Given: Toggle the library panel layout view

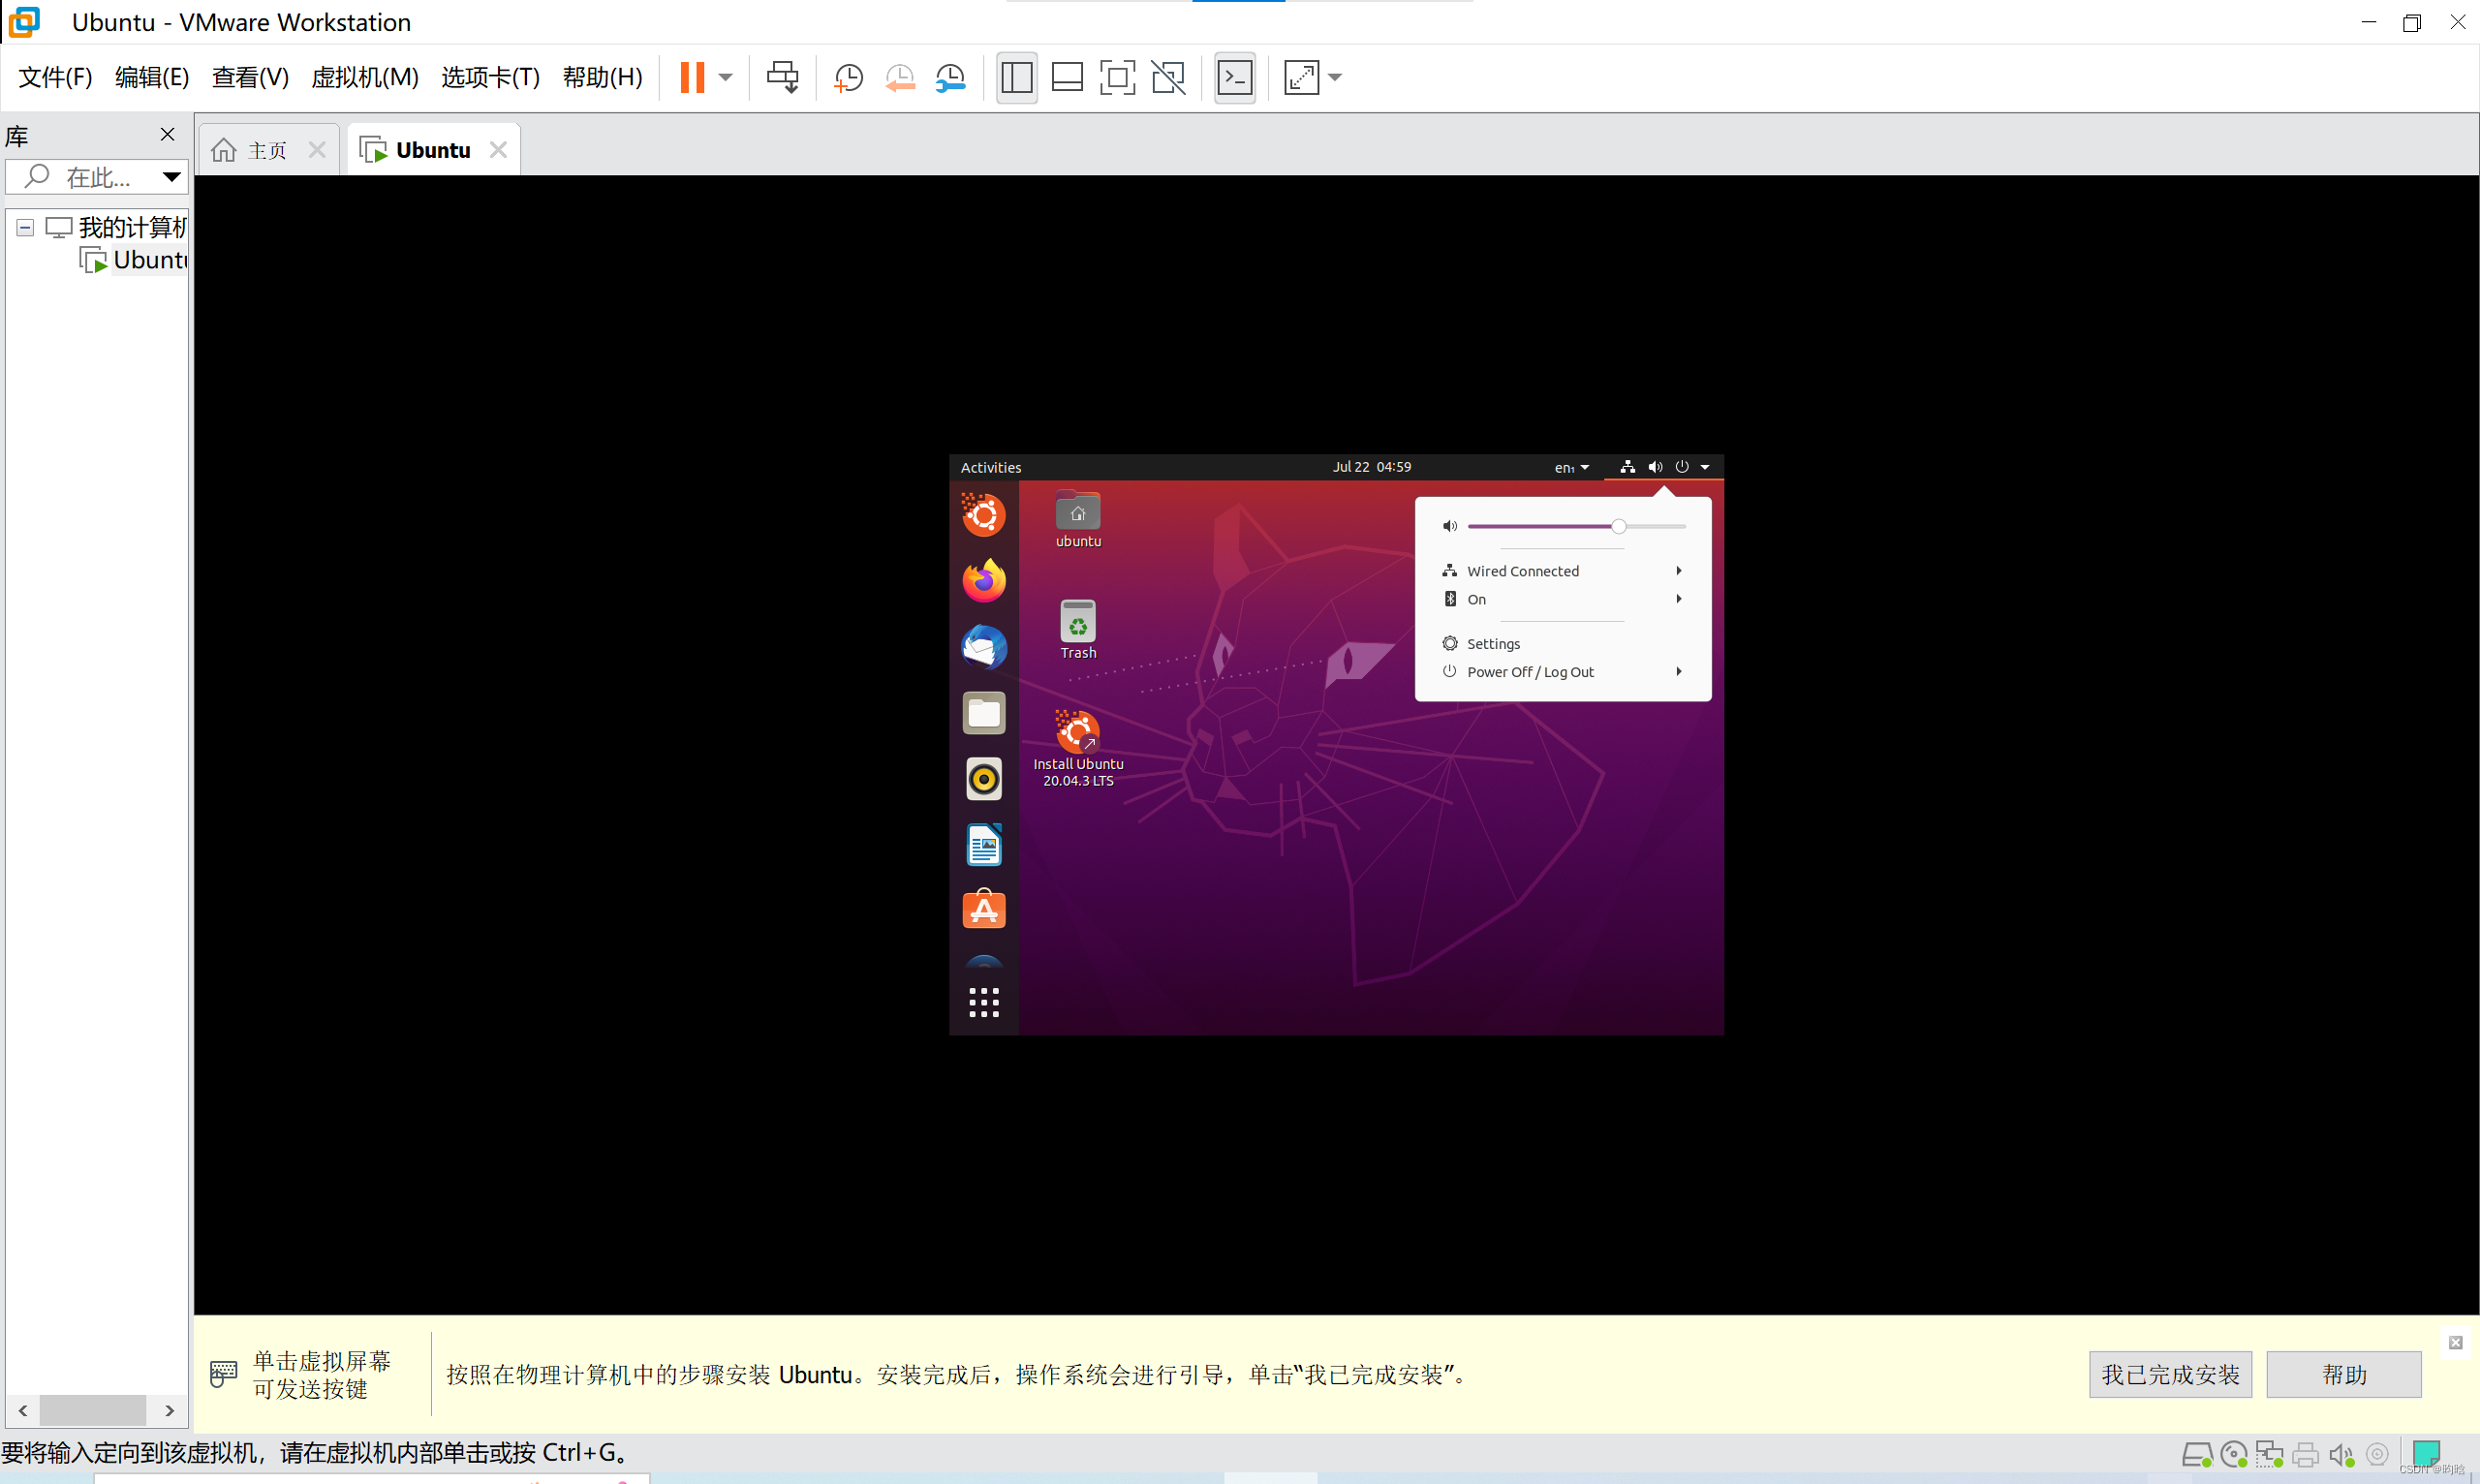Looking at the screenshot, I should pos(1016,77).
